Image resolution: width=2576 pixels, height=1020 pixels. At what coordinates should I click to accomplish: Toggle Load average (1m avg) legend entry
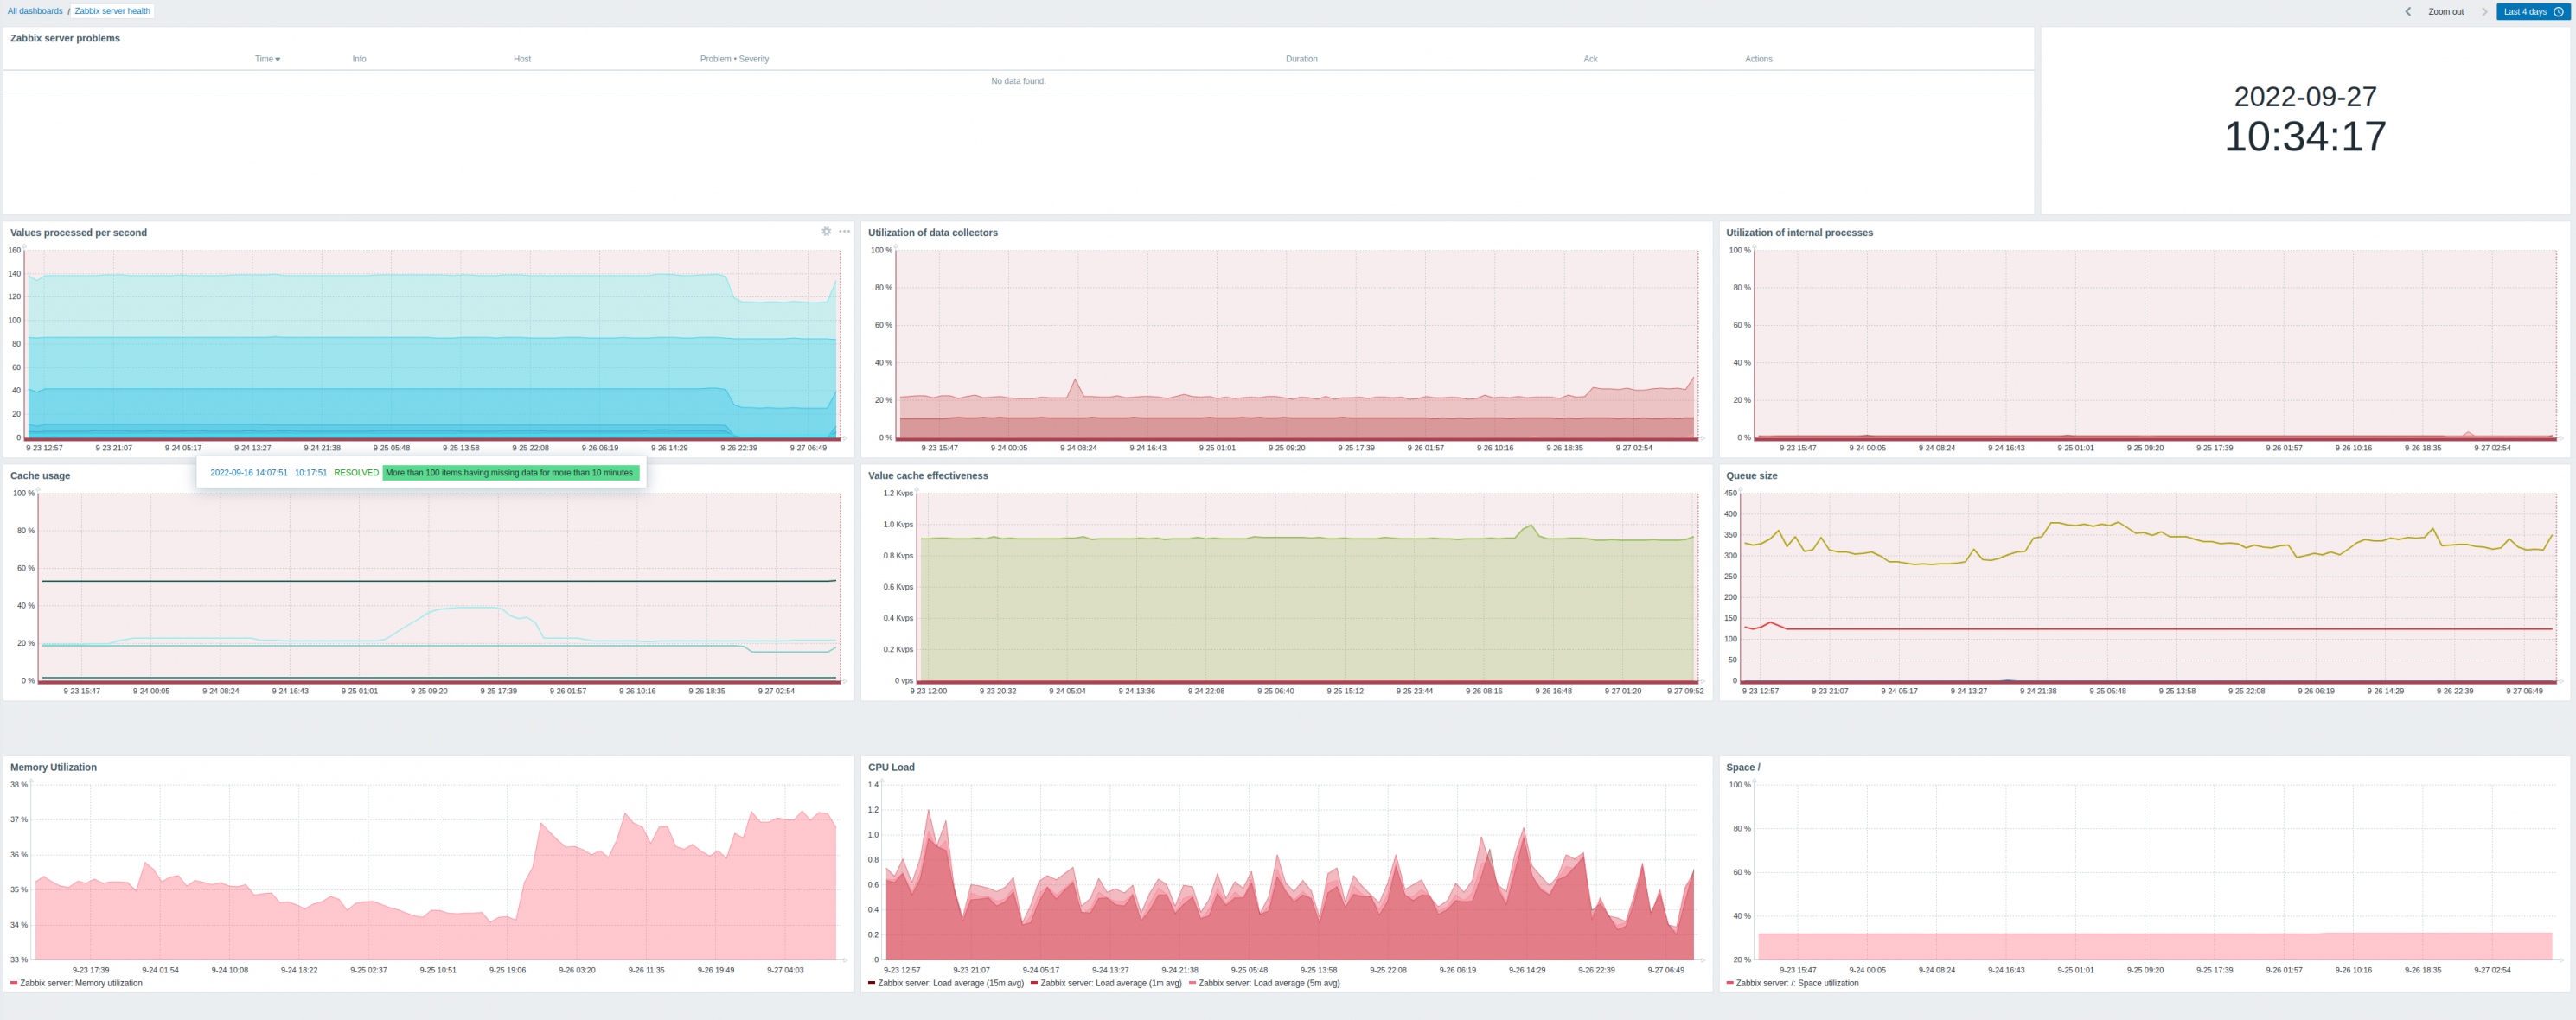pyautogui.click(x=1110, y=983)
